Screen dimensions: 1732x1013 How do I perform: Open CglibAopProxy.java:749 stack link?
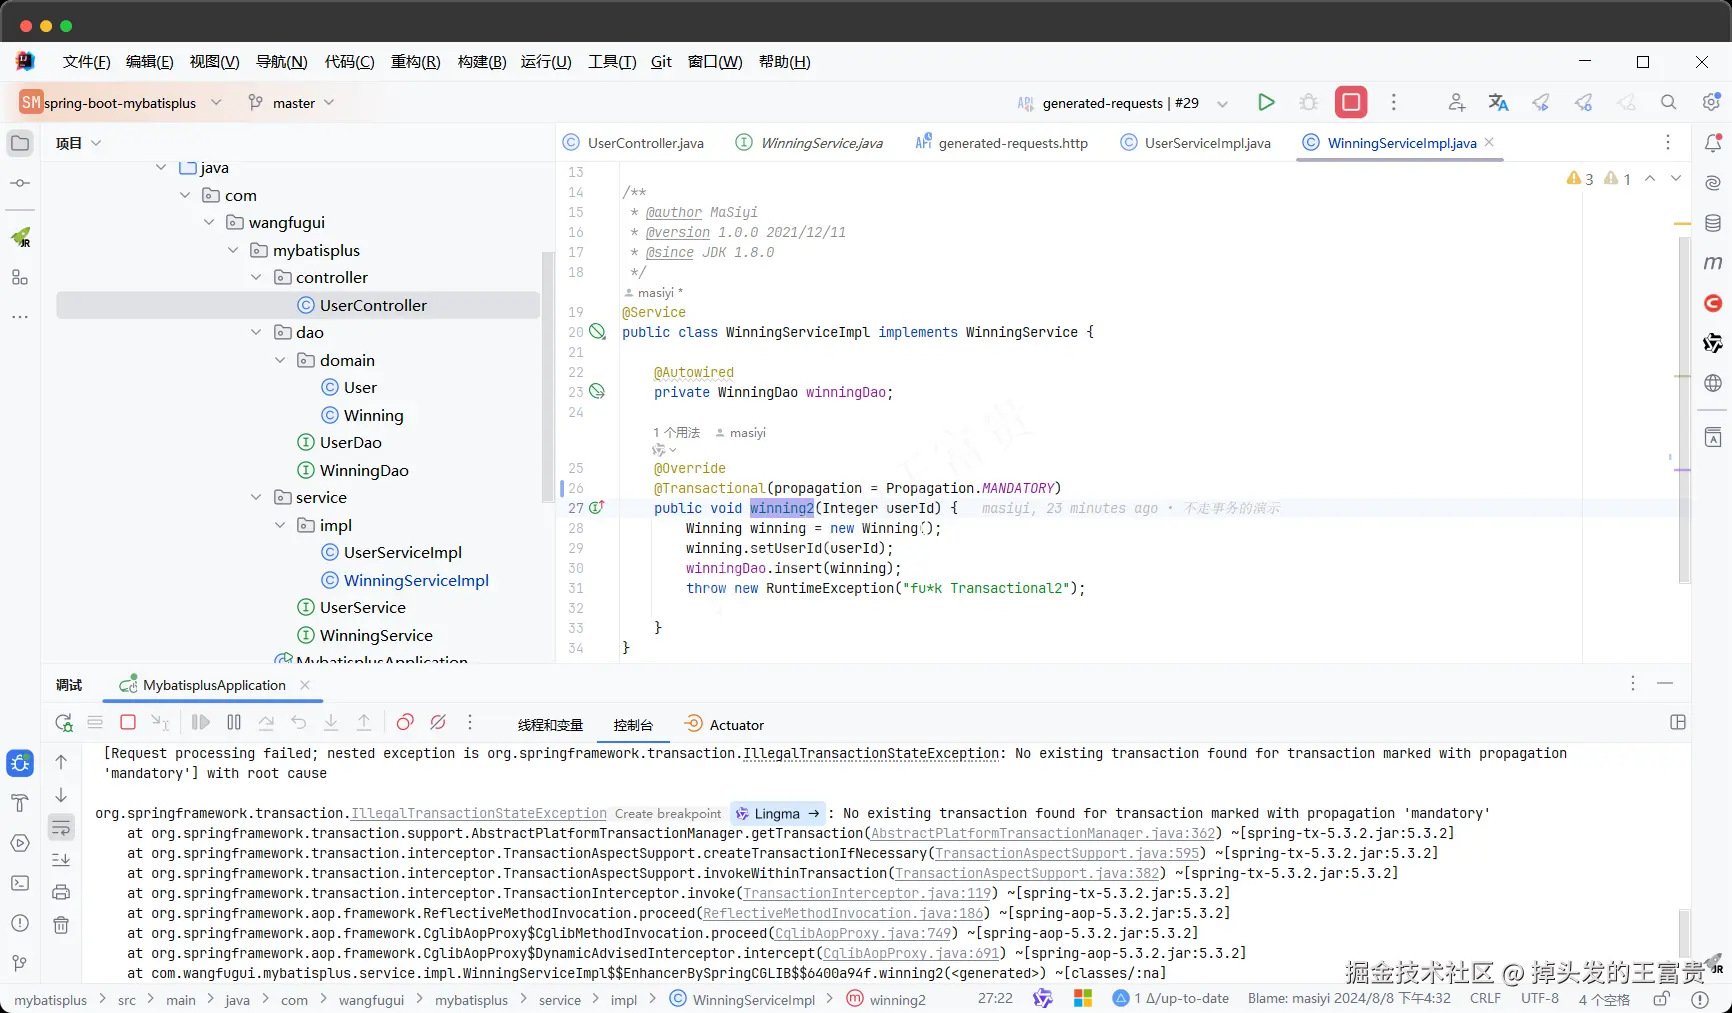863,933
